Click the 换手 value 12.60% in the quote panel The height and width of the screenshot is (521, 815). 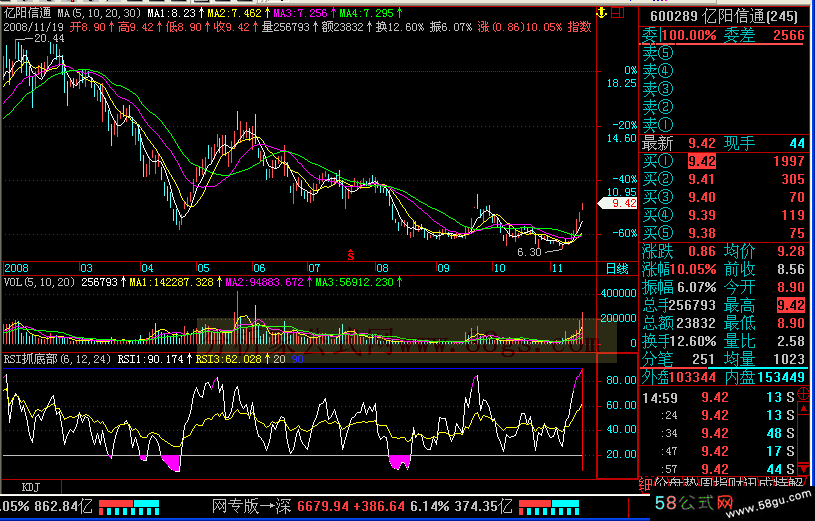coord(693,342)
